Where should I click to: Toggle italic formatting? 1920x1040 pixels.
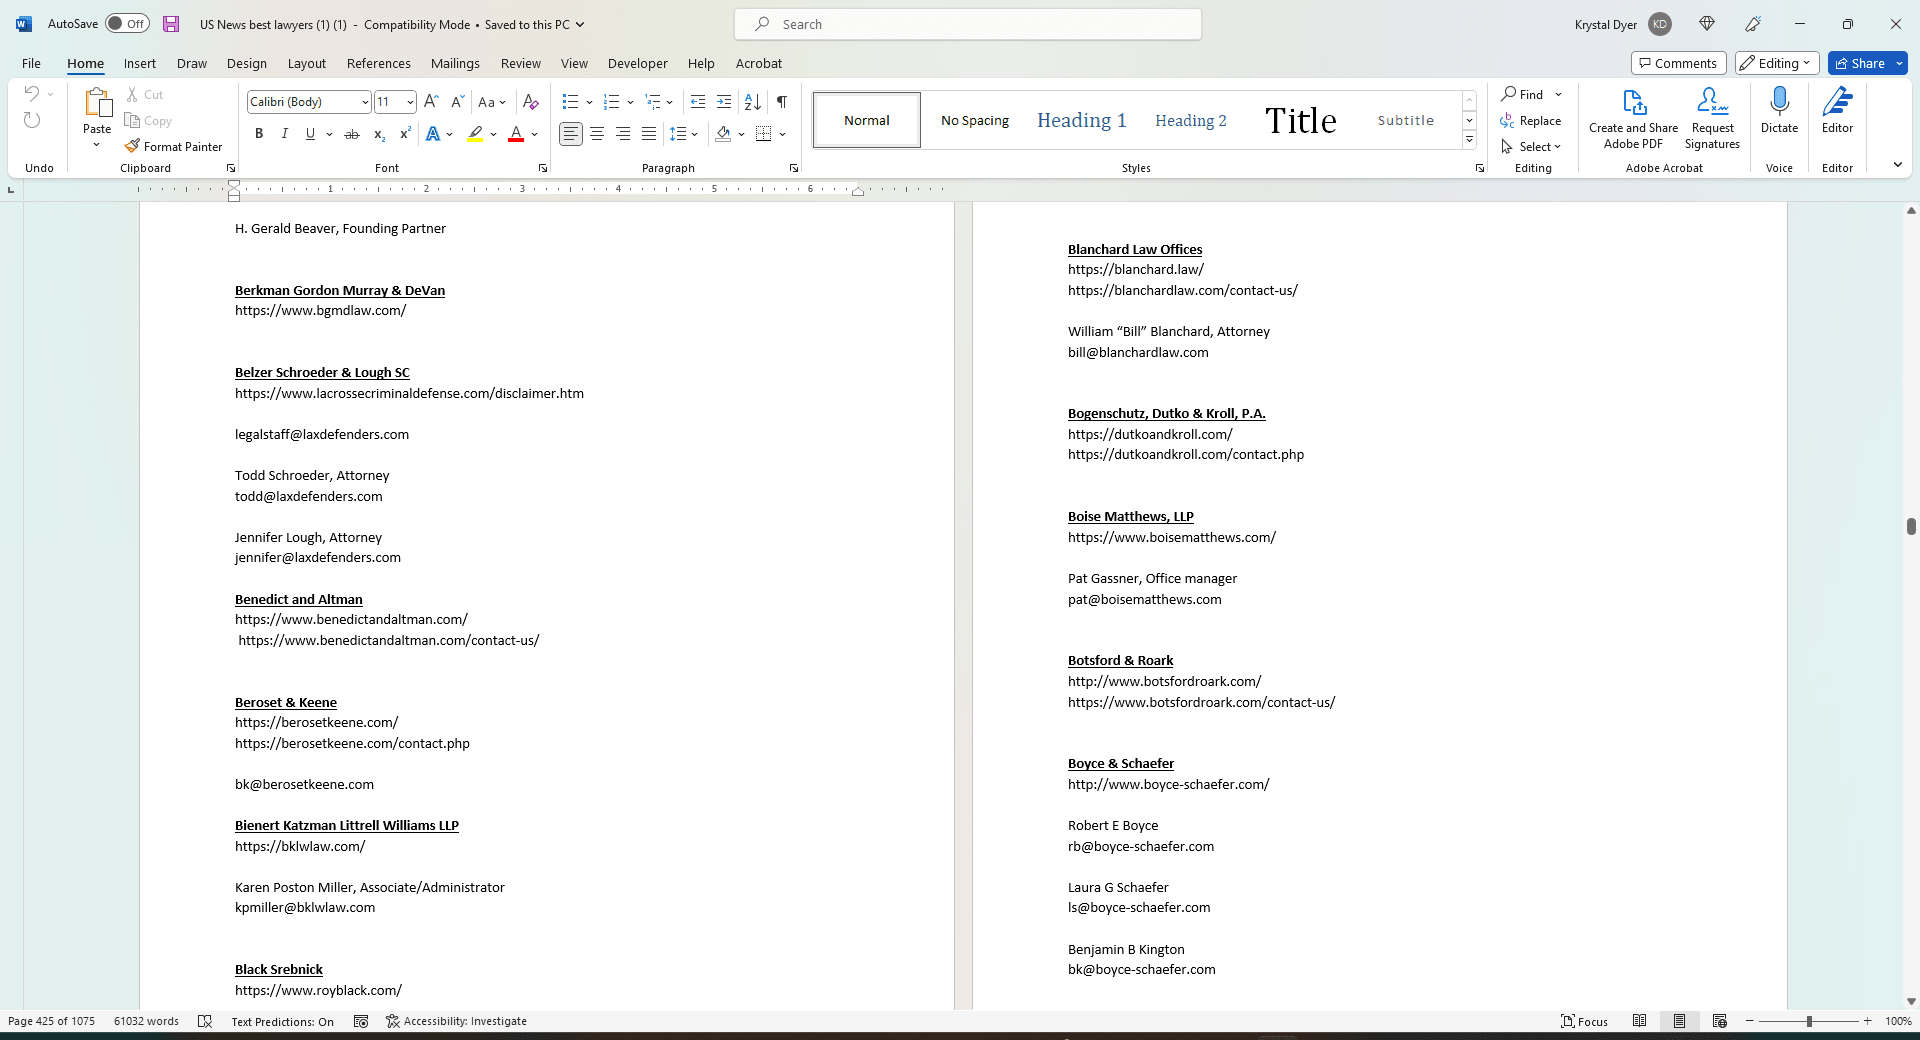pyautogui.click(x=284, y=134)
